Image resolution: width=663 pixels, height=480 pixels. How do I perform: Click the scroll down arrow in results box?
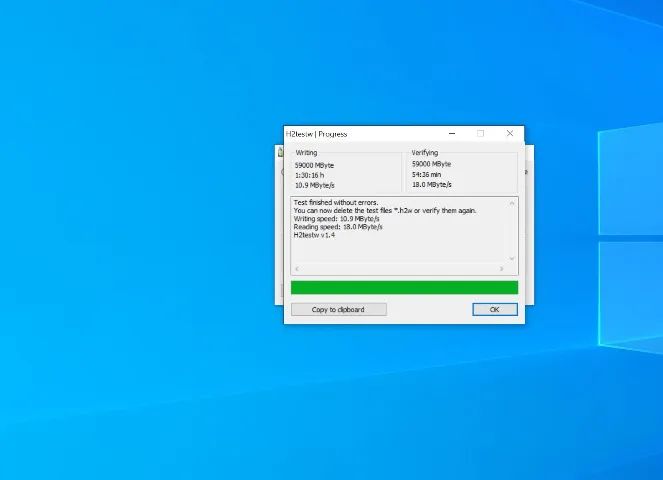512,258
